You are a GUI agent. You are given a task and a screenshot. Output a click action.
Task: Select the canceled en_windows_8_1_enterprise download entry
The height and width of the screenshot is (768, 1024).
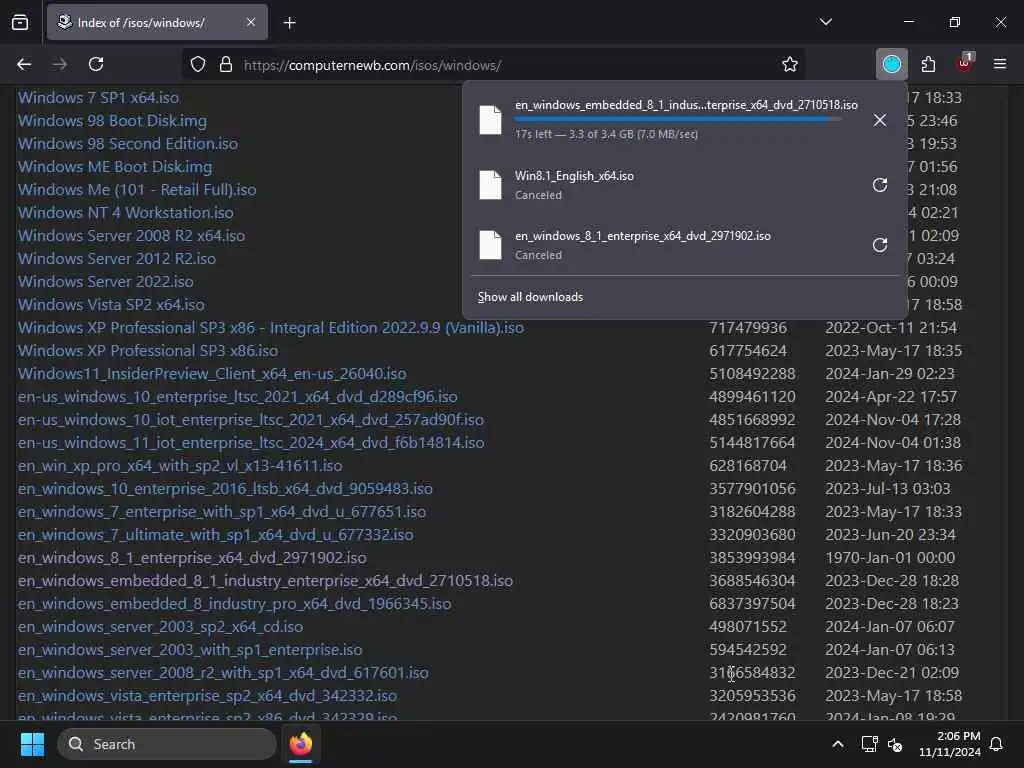(x=684, y=245)
